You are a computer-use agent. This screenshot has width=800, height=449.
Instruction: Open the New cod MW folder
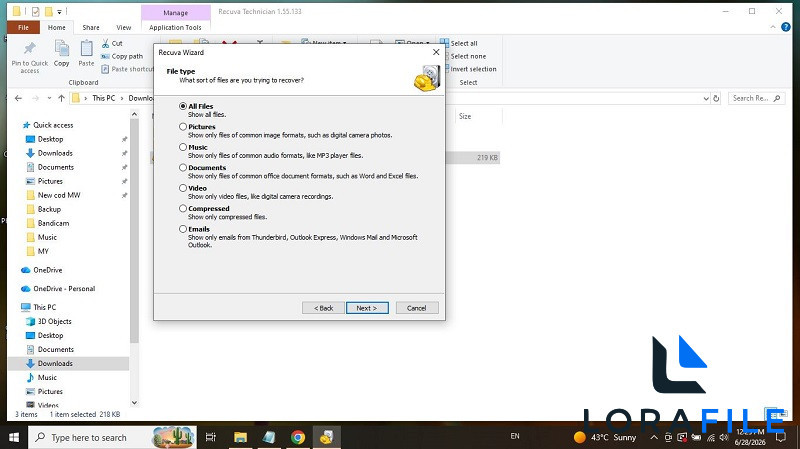59,195
